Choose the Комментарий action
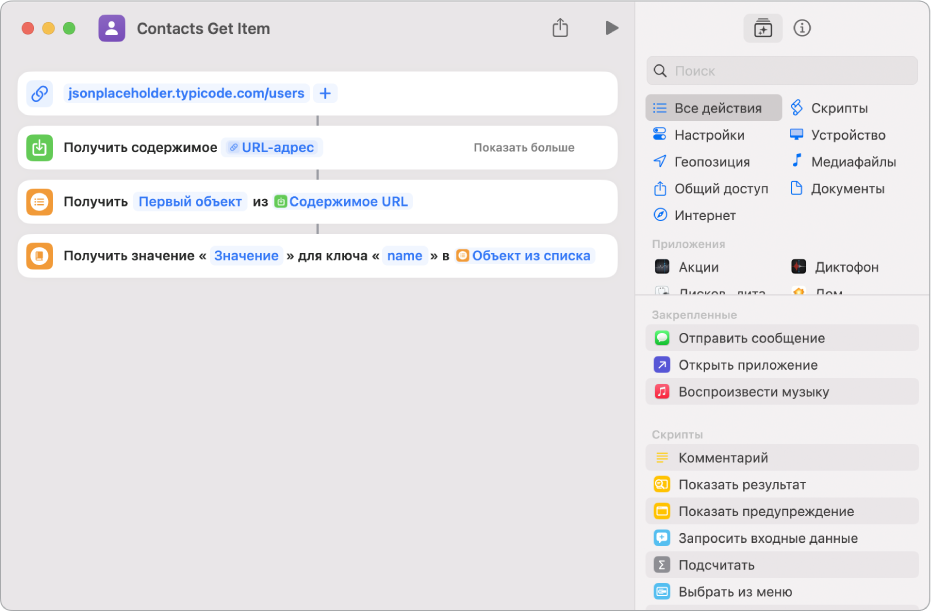Screen dimensions: 931x612 coord(782,458)
